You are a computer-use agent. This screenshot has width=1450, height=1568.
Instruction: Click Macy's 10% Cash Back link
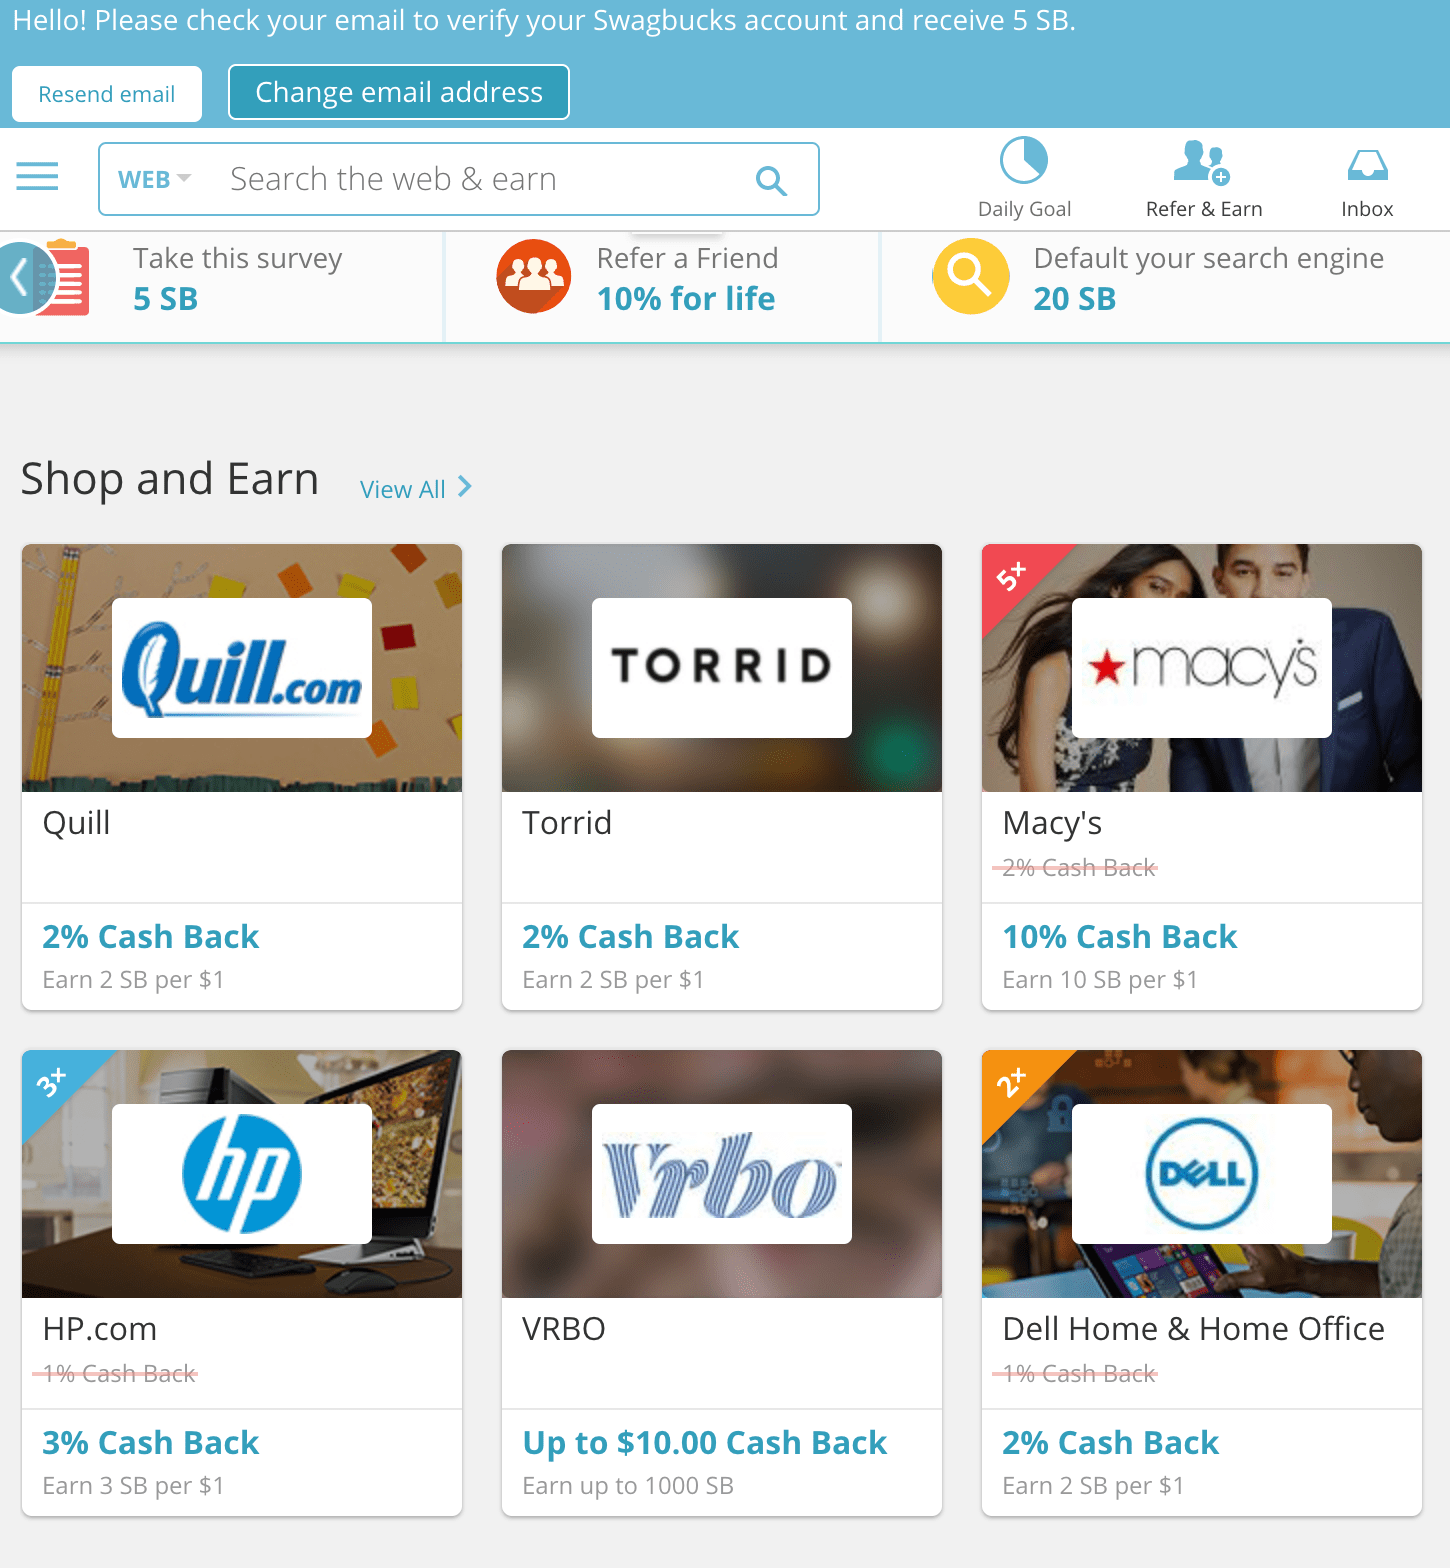(1120, 936)
